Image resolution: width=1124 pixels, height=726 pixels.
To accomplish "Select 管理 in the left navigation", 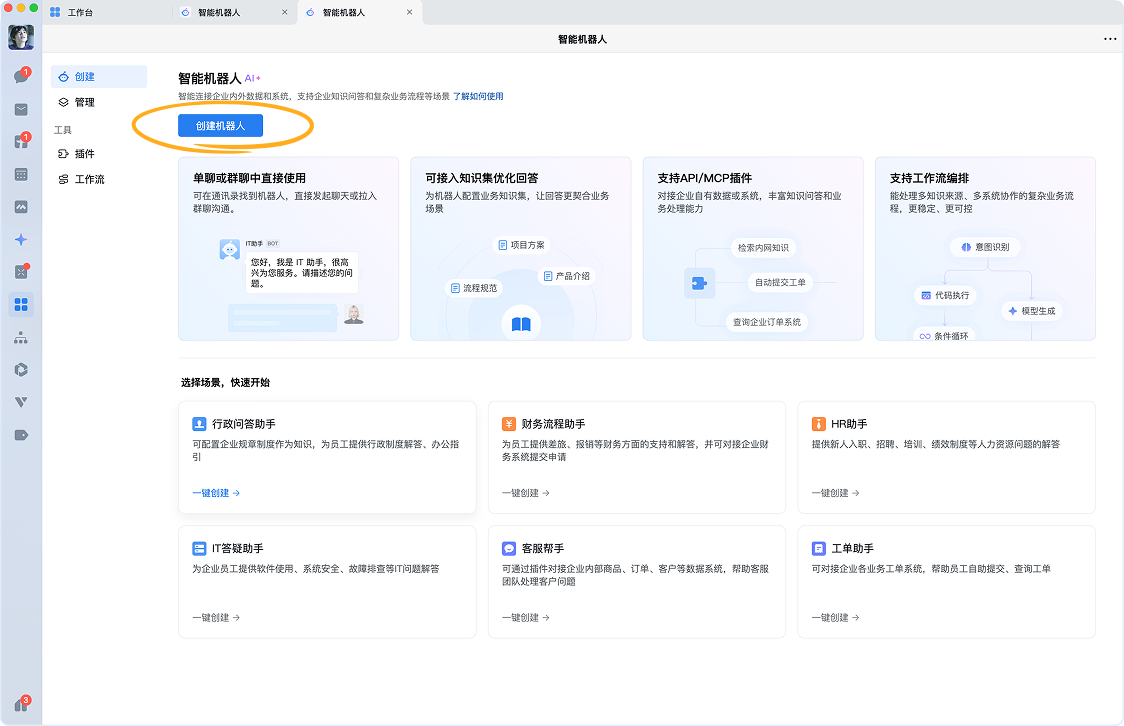I will (85, 102).
